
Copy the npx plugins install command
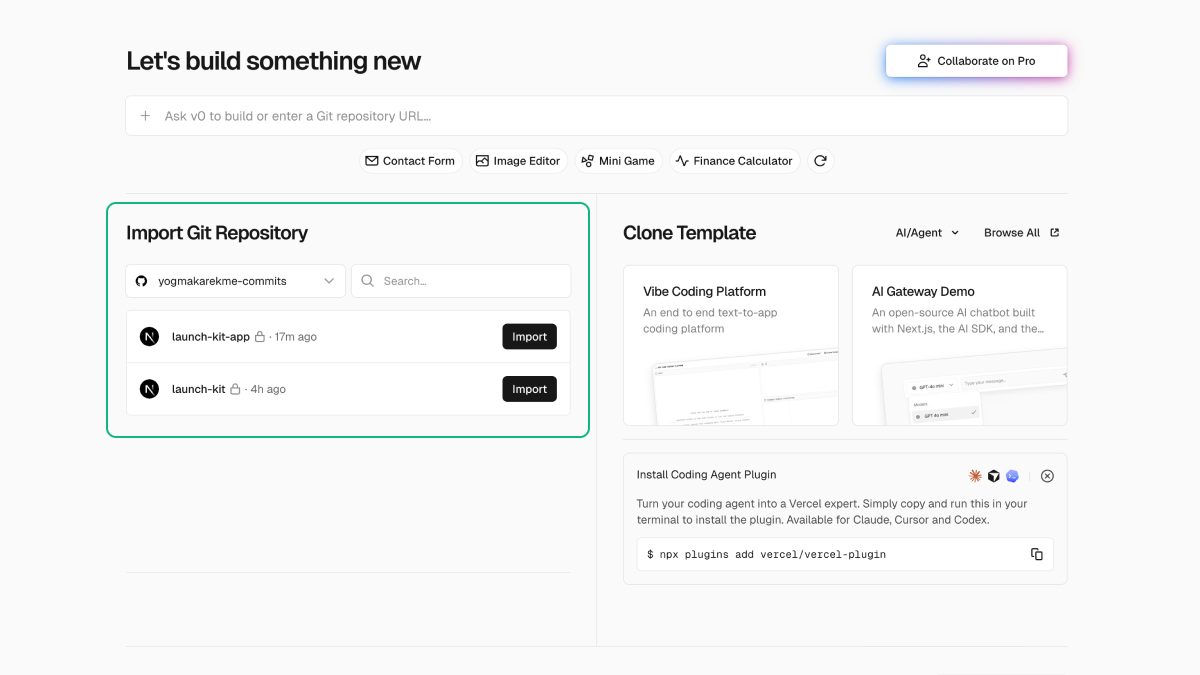1037,554
